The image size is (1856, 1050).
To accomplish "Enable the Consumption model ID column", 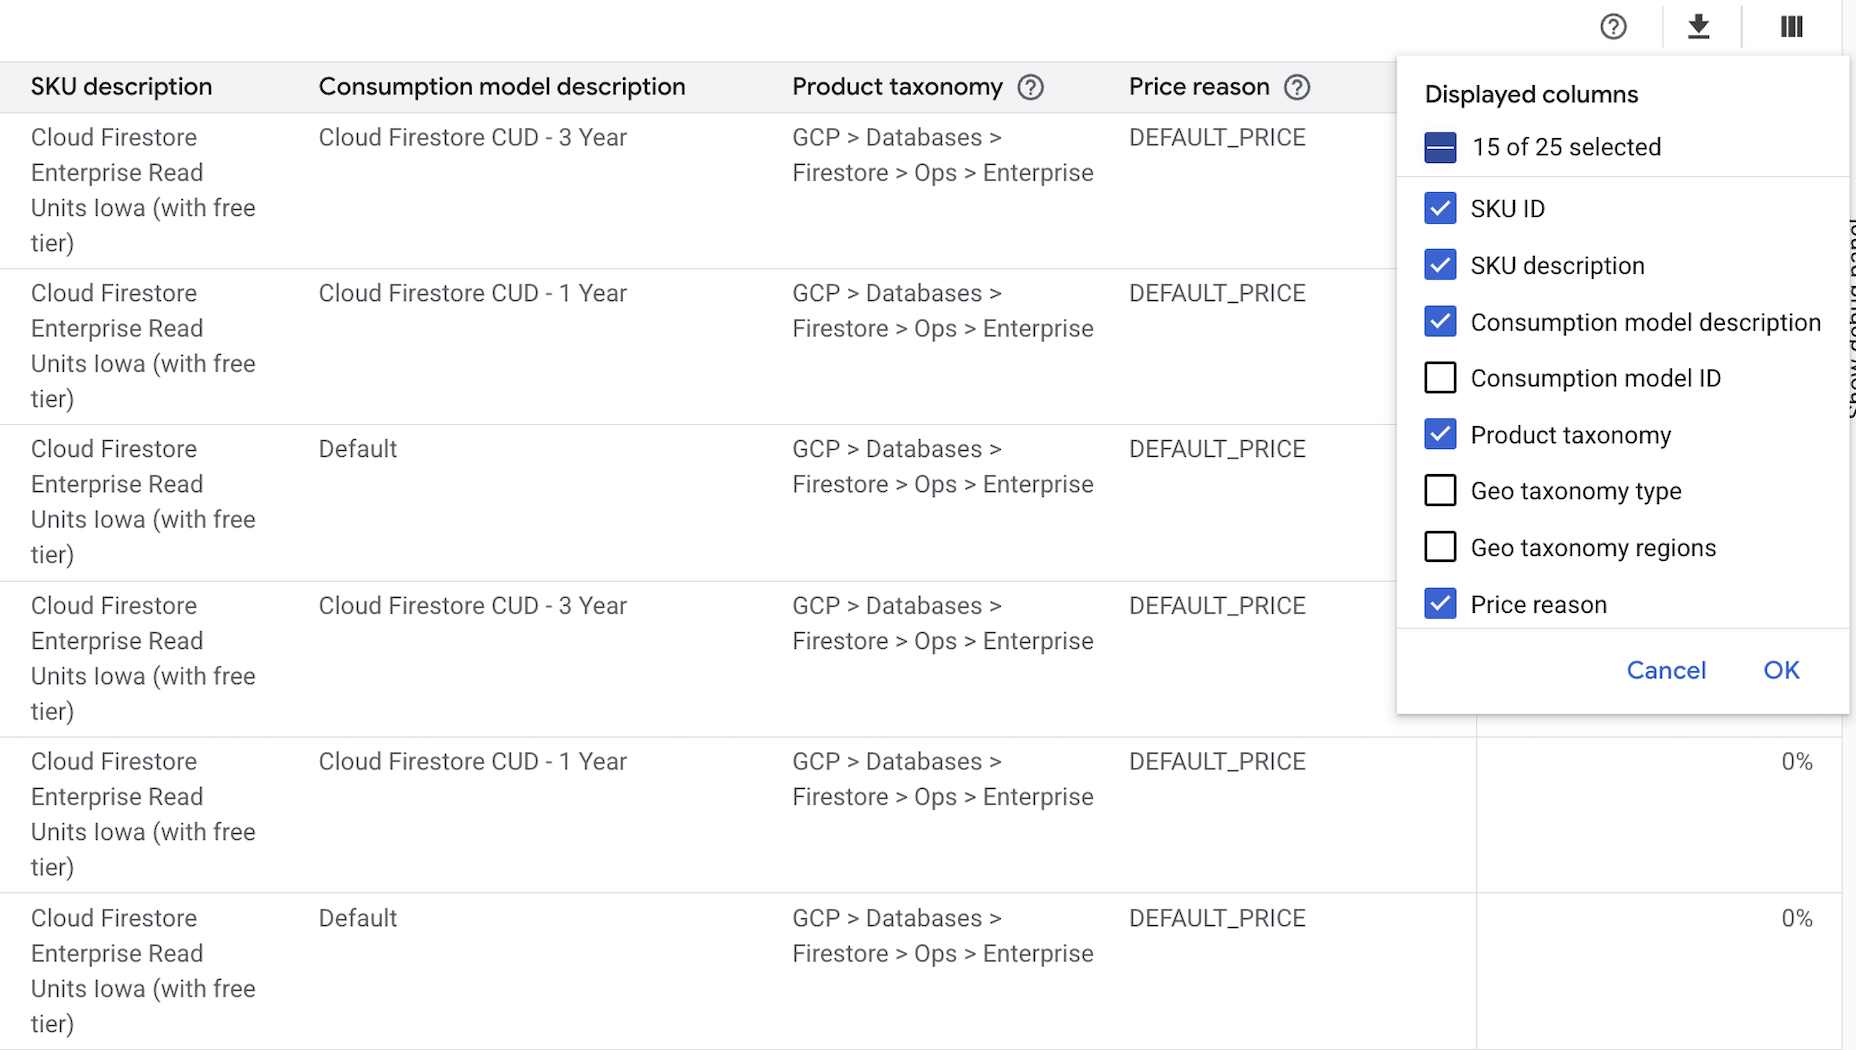I will point(1440,378).
